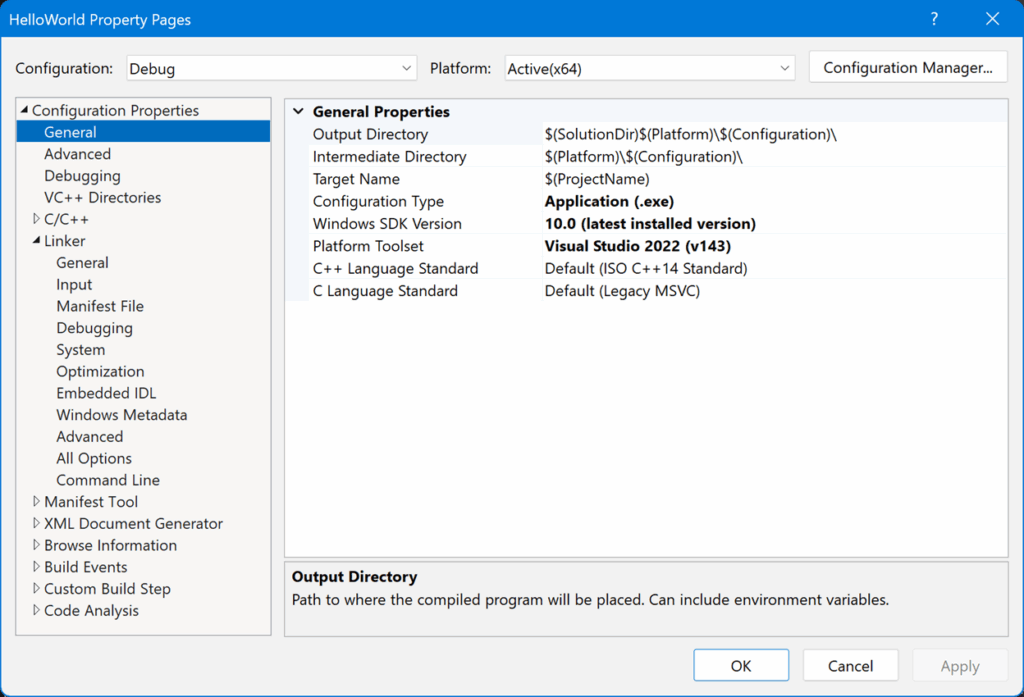
Task: Open Configuration Manager
Action: [x=907, y=68]
